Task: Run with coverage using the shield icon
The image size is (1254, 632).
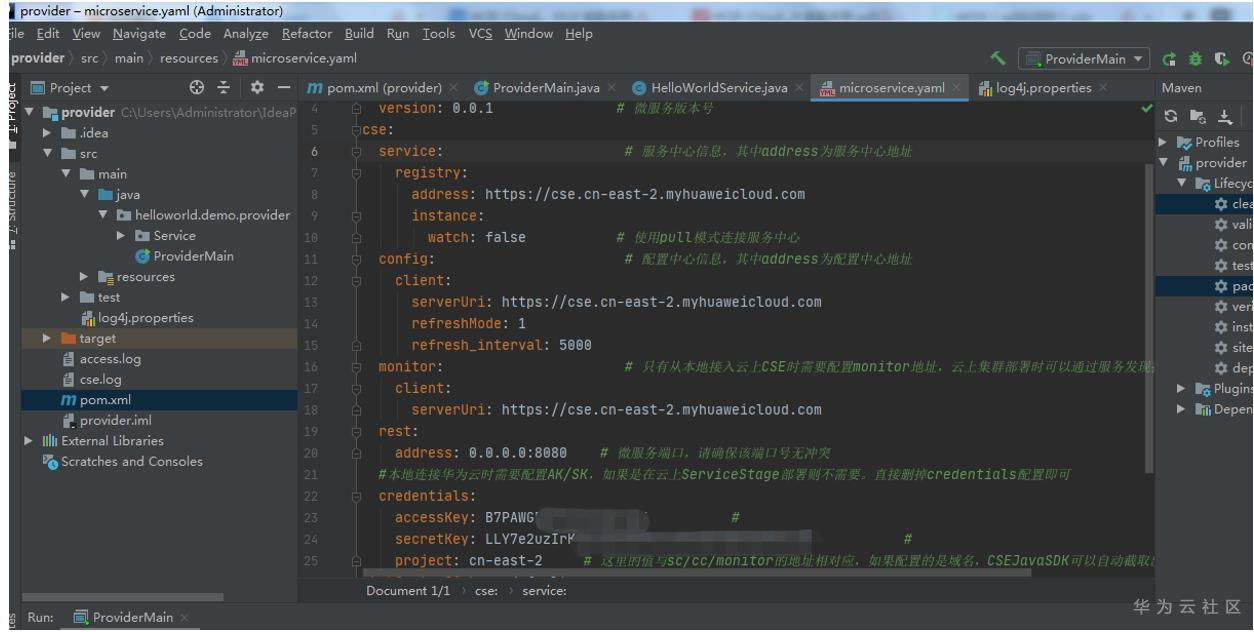Action: point(1224,60)
